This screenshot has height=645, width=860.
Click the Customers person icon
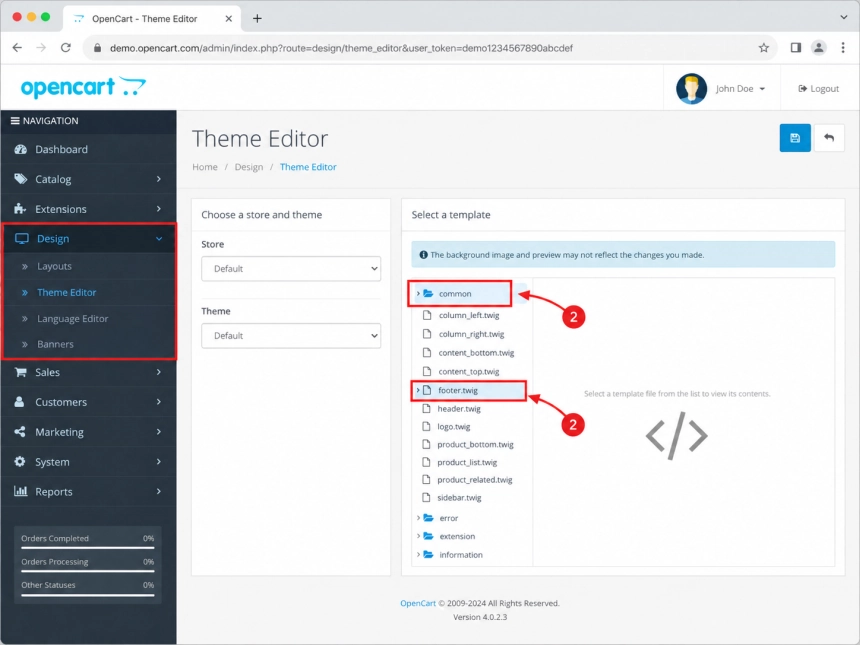19,401
